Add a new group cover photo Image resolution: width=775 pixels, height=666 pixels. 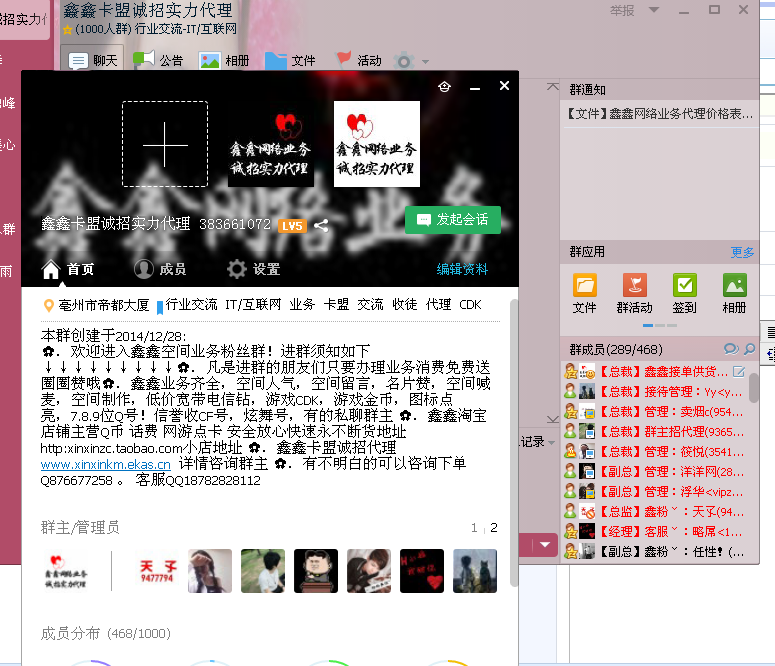(165, 144)
